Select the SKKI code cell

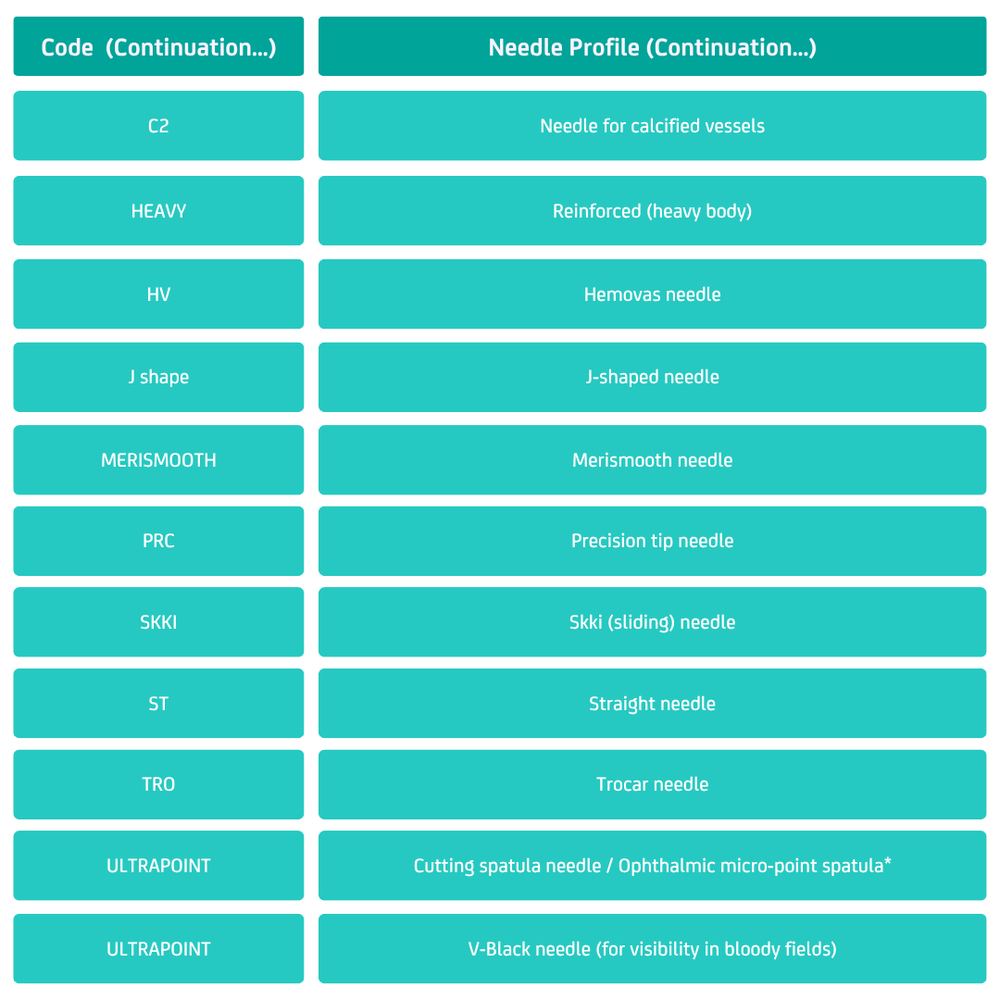[x=158, y=622]
